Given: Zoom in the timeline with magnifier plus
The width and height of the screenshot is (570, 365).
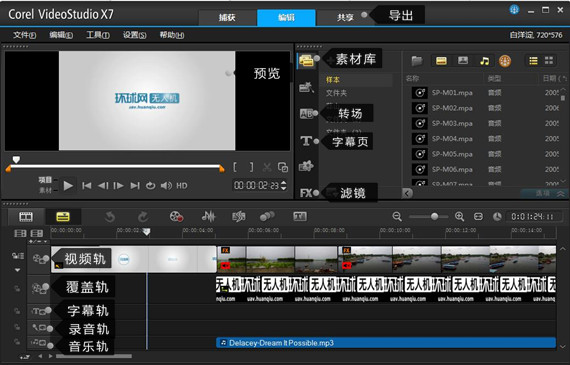Looking at the screenshot, I should (459, 217).
